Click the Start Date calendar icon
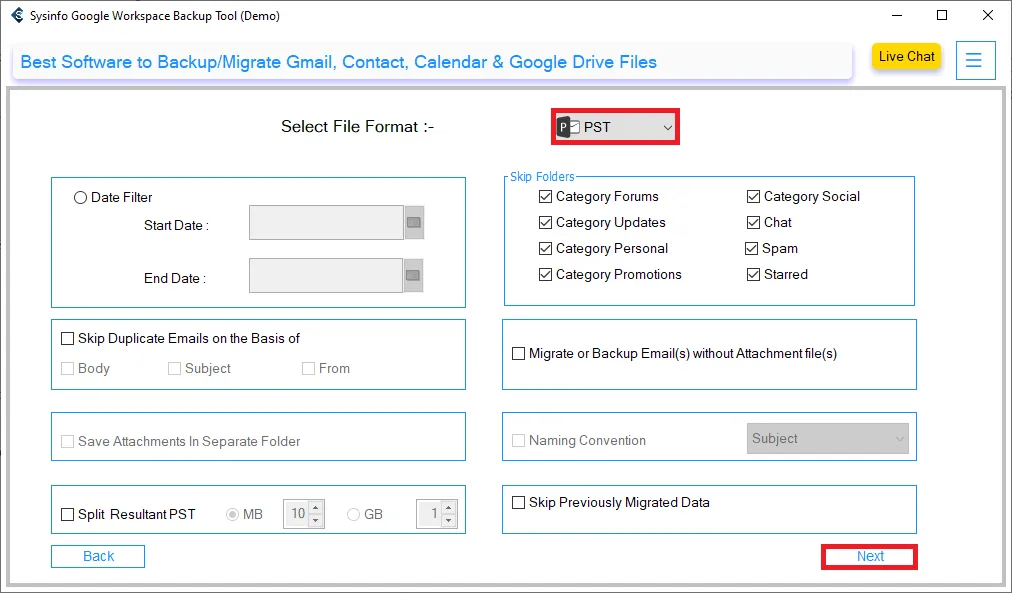The width and height of the screenshot is (1012, 593). tap(413, 223)
